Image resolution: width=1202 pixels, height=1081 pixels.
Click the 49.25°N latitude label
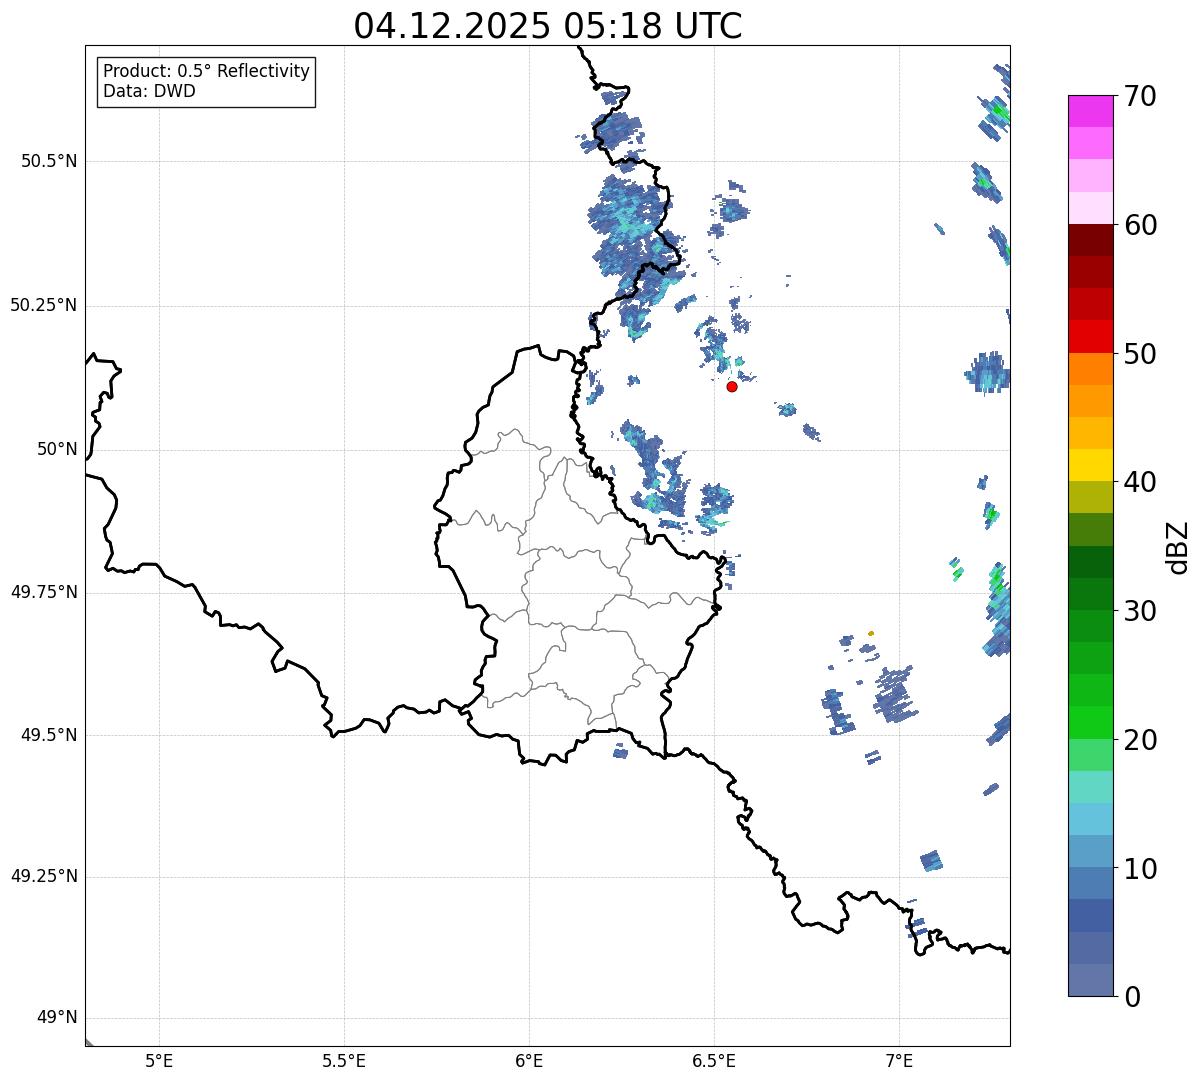pos(44,877)
